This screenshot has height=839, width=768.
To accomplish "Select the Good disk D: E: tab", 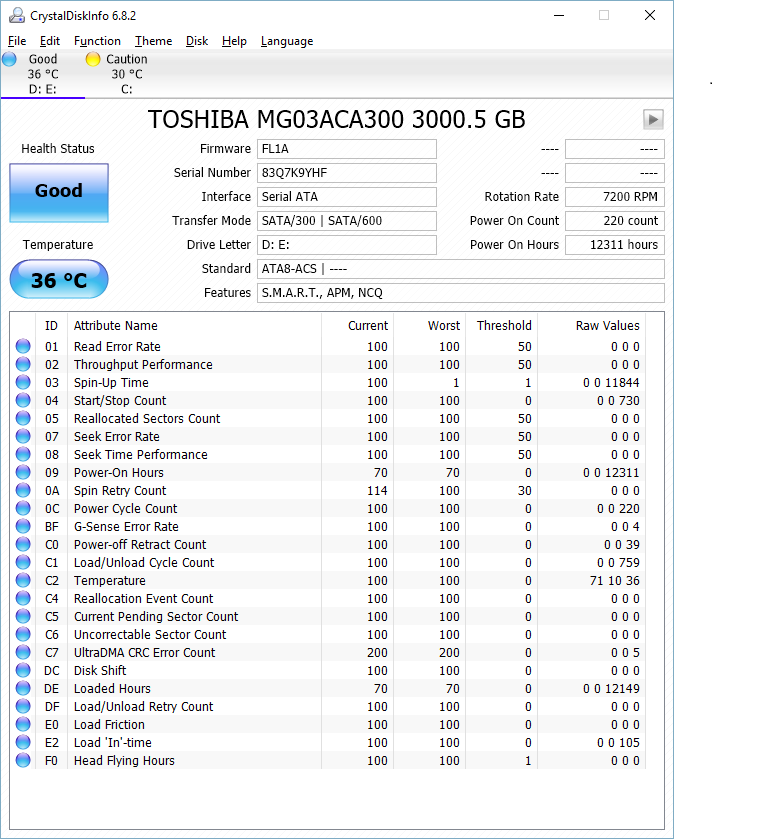I will point(43,74).
